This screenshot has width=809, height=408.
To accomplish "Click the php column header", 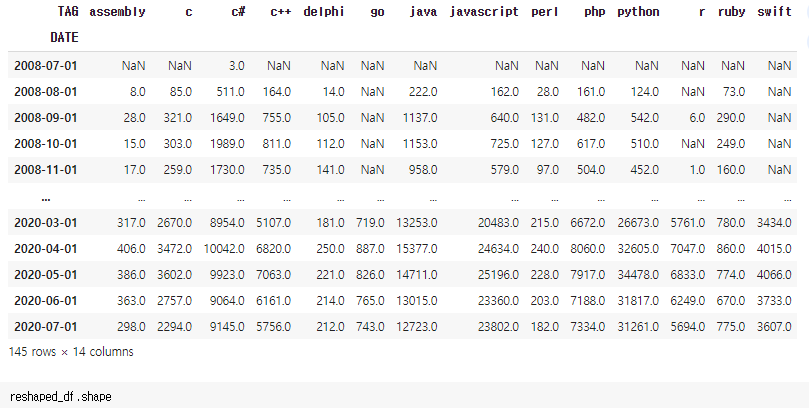I will 594,12.
